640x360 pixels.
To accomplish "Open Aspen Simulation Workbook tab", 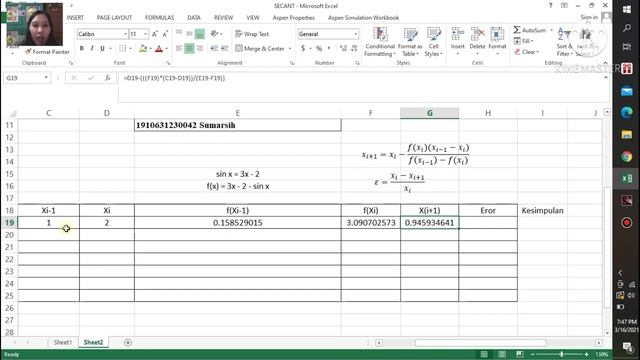I will (x=363, y=18).
